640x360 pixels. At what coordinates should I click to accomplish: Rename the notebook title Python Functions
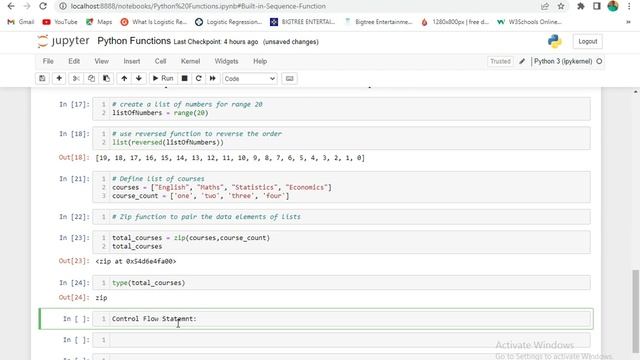pyautogui.click(x=134, y=41)
